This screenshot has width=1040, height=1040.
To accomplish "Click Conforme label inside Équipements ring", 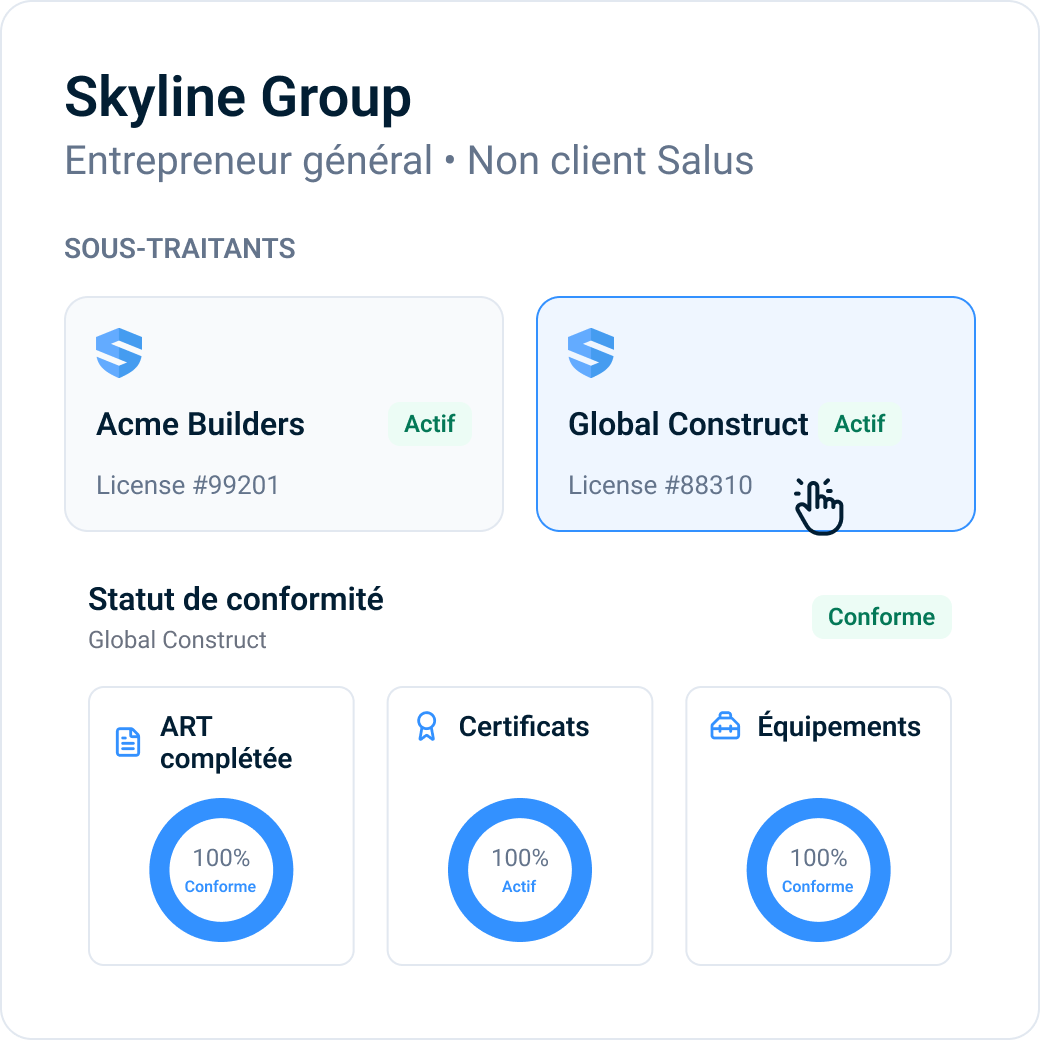I will tap(818, 887).
